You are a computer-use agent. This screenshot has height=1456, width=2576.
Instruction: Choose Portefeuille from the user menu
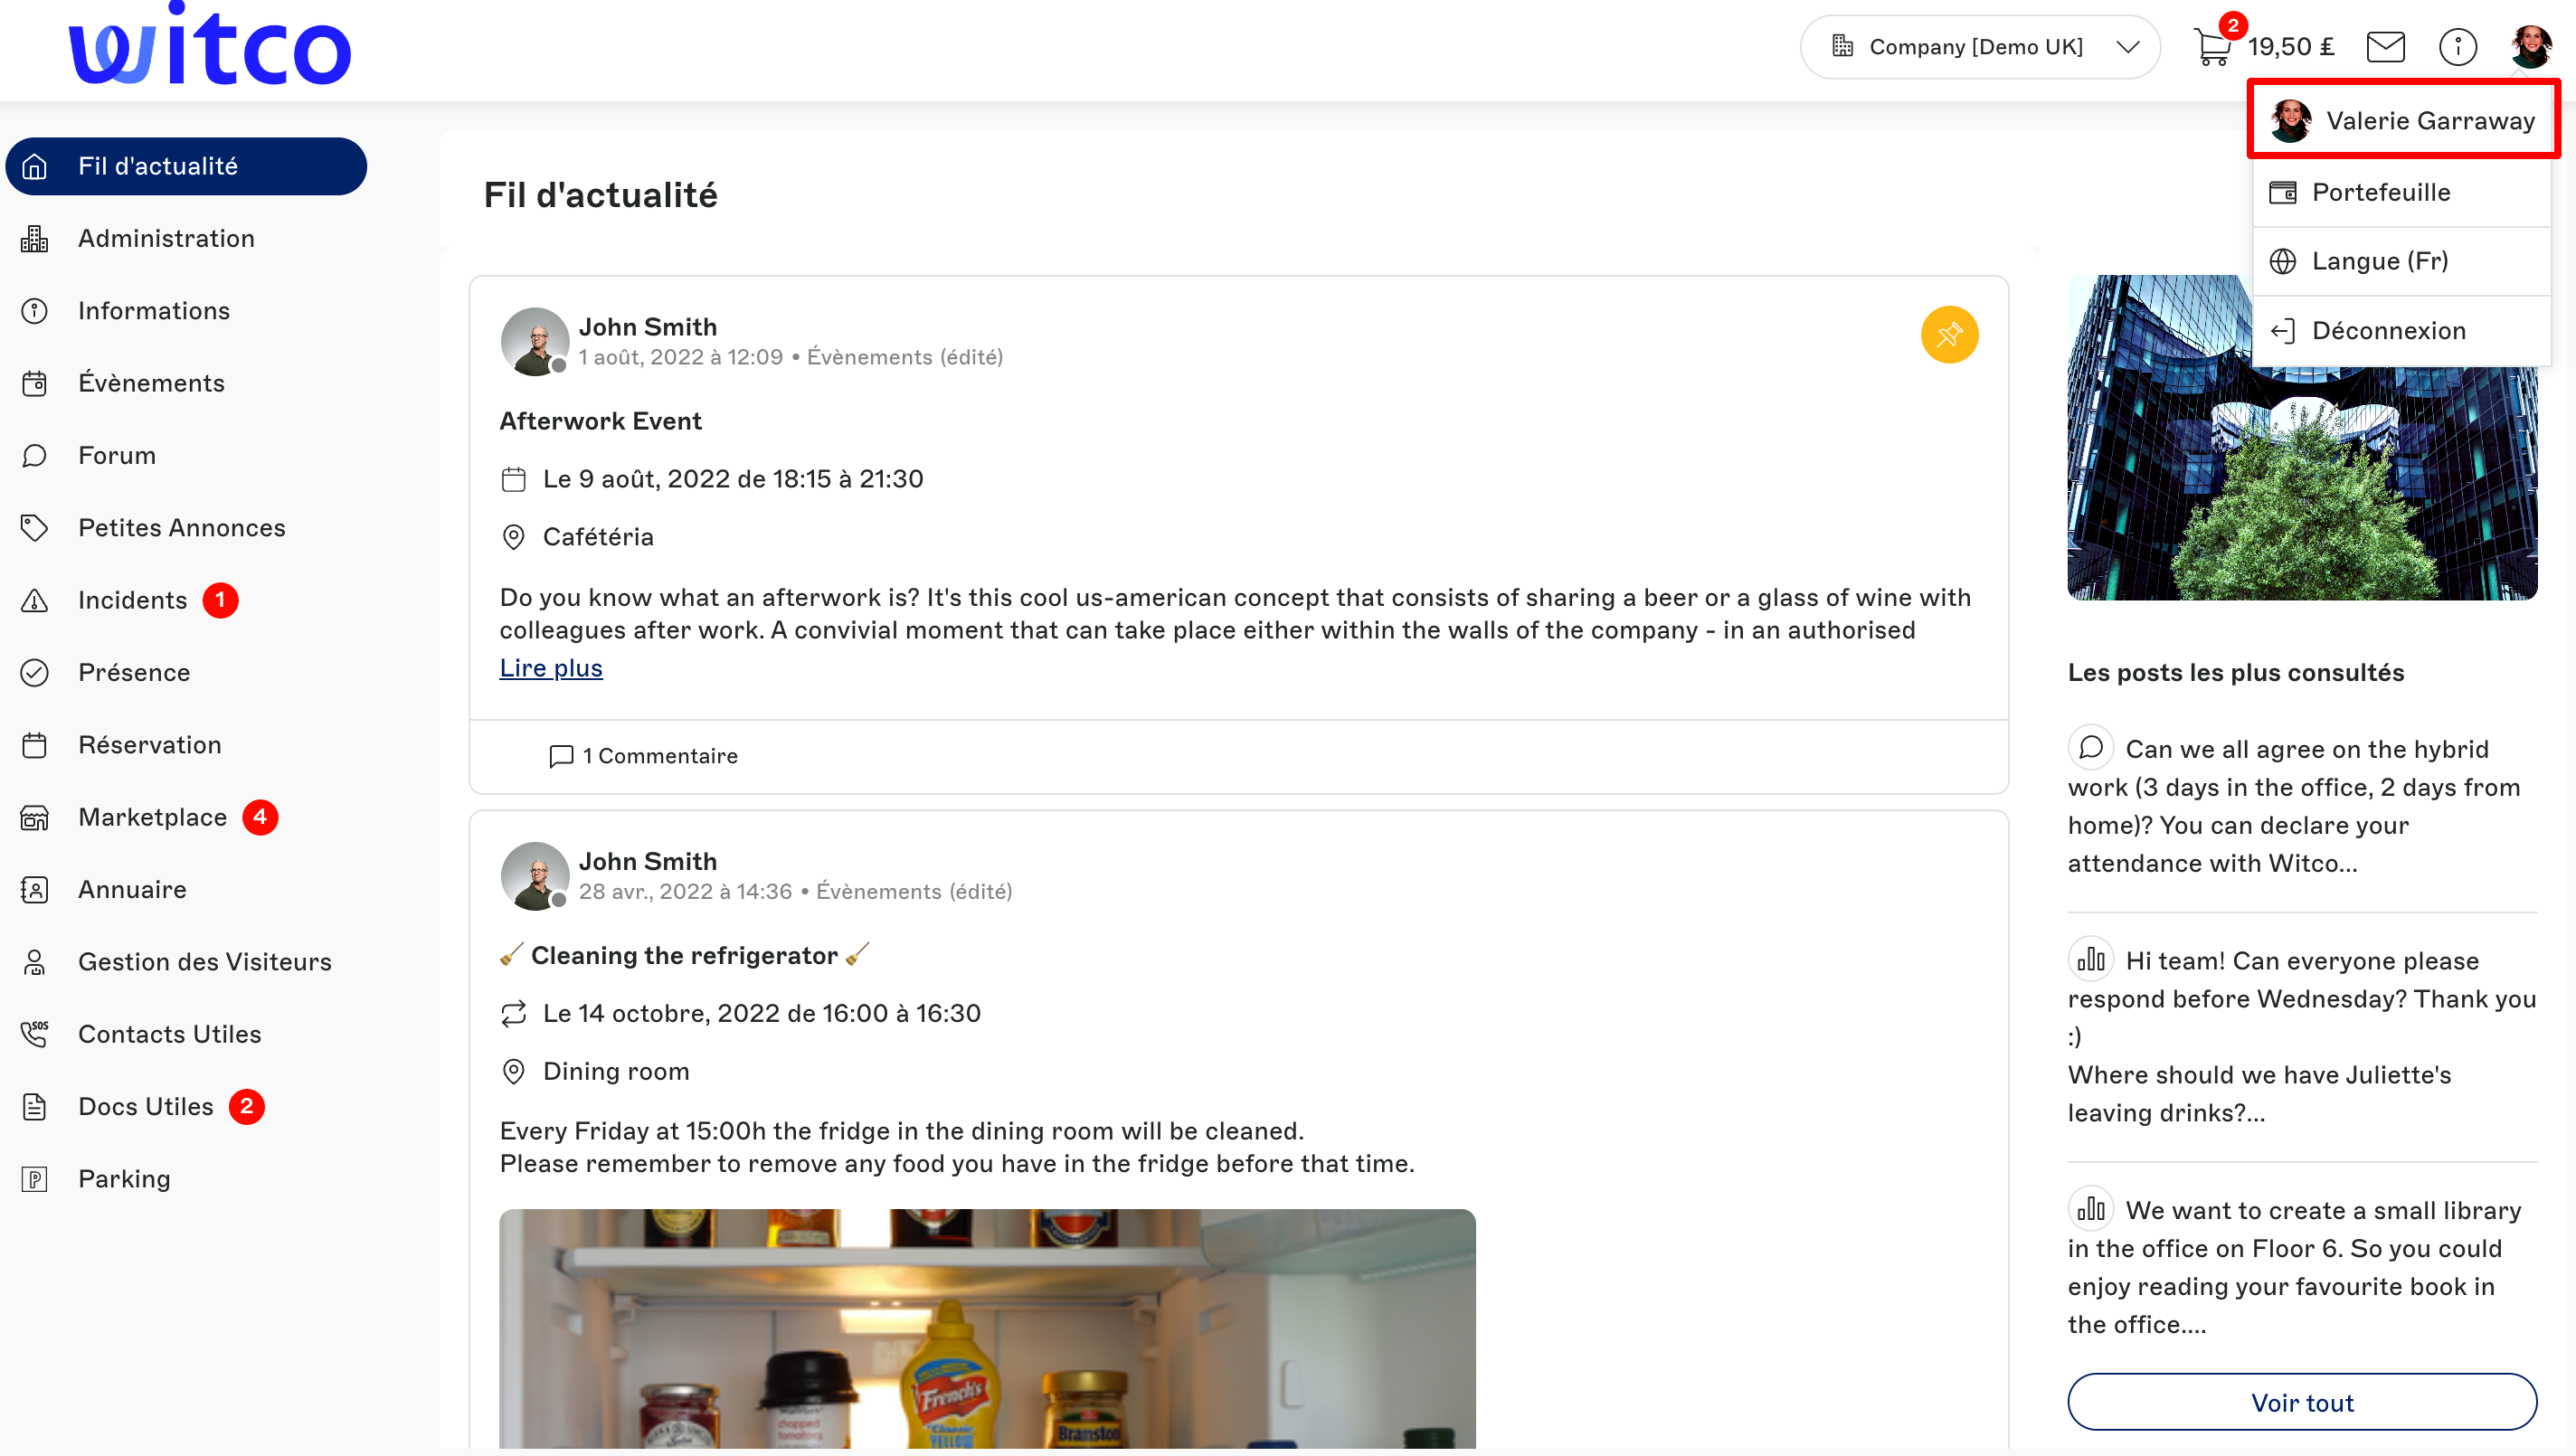(2402, 192)
